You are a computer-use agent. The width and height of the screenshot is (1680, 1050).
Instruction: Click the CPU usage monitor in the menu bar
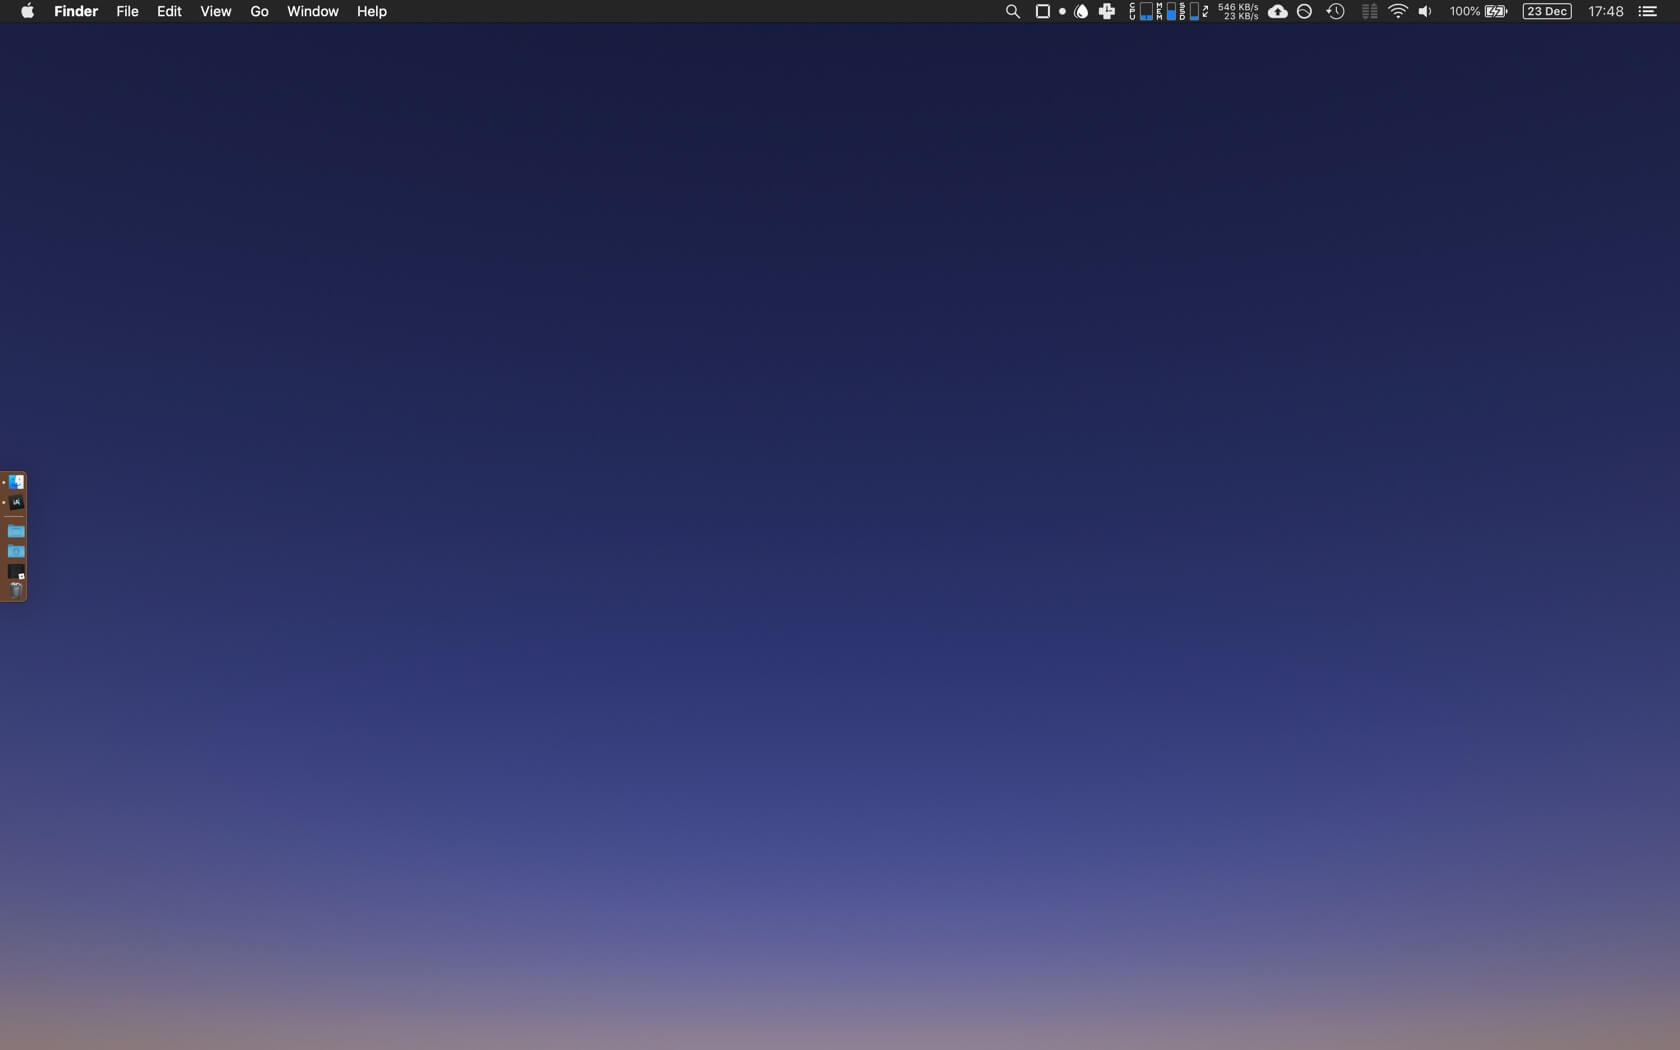1142,12
